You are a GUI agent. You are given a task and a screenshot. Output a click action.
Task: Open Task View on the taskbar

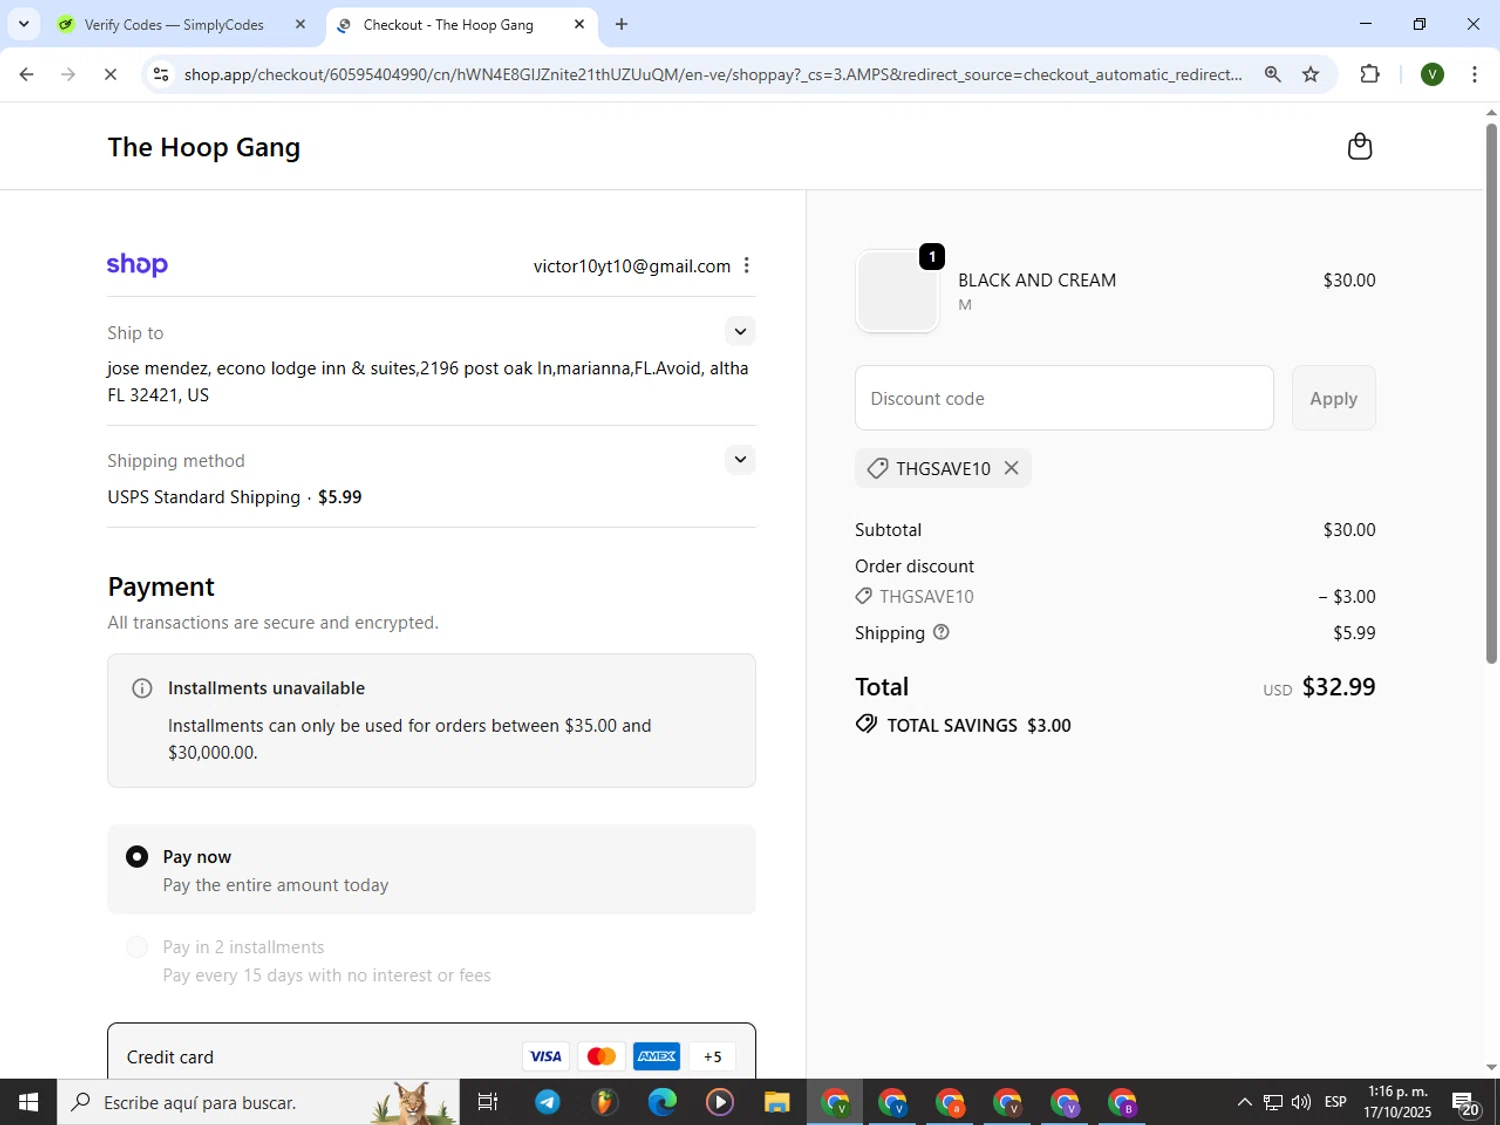pos(488,1102)
